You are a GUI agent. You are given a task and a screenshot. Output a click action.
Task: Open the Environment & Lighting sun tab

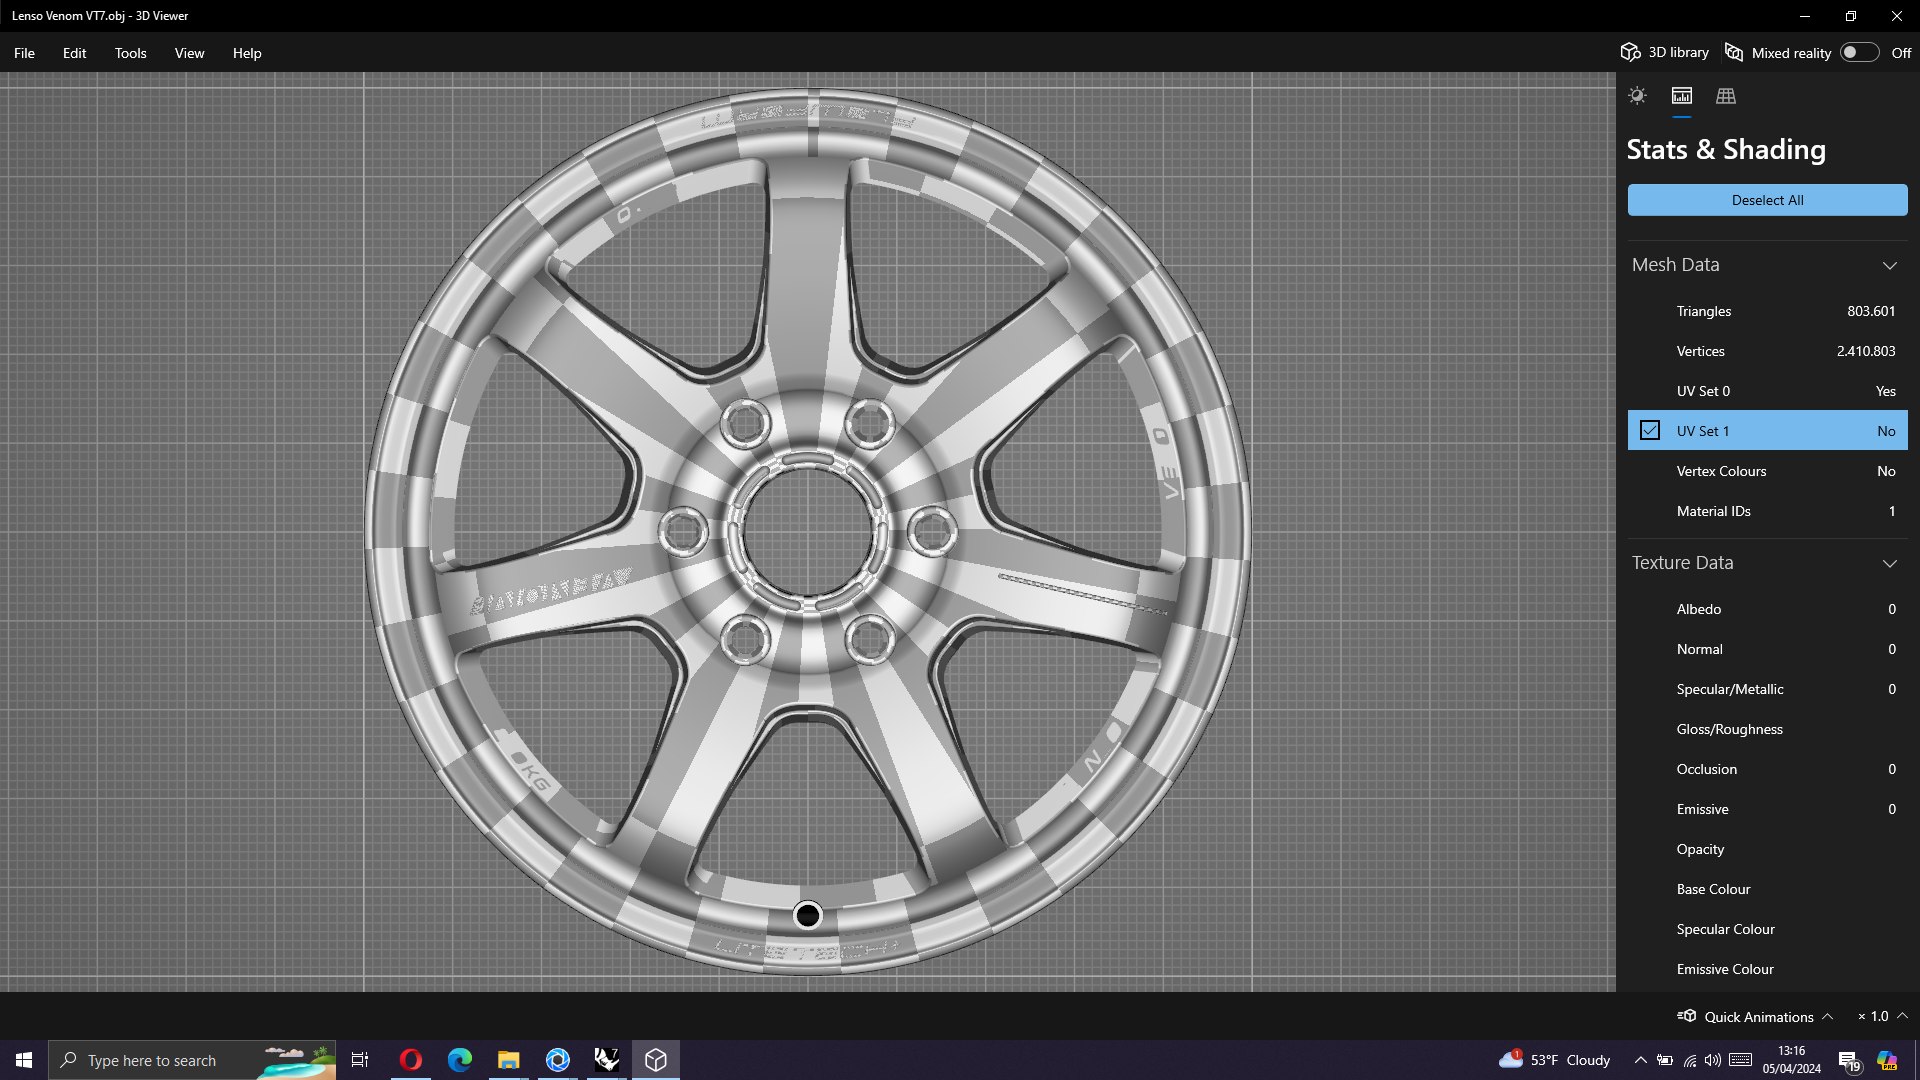click(x=1637, y=96)
